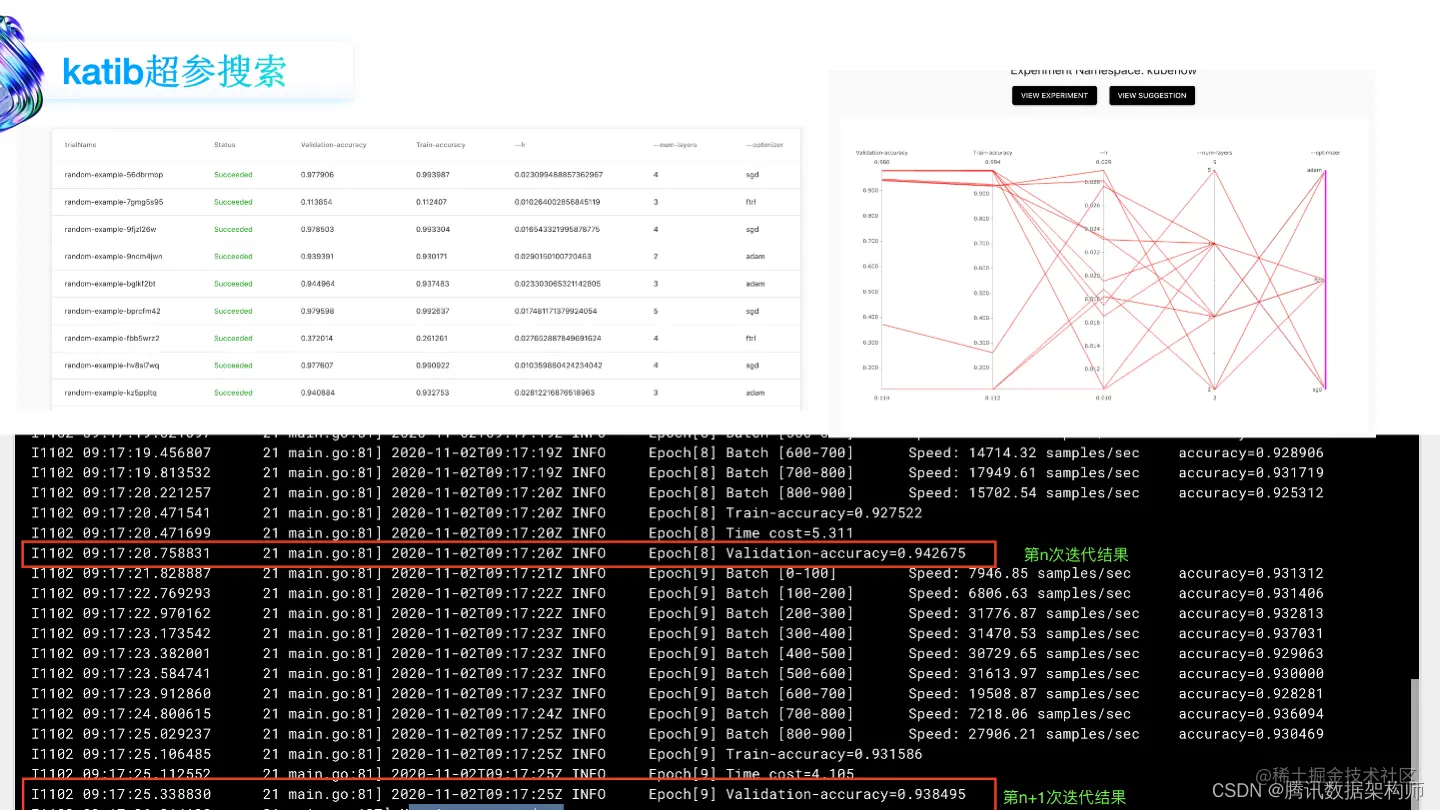Open trial random-example-bprcfm42
This screenshot has width=1440, height=810.
tap(112, 311)
